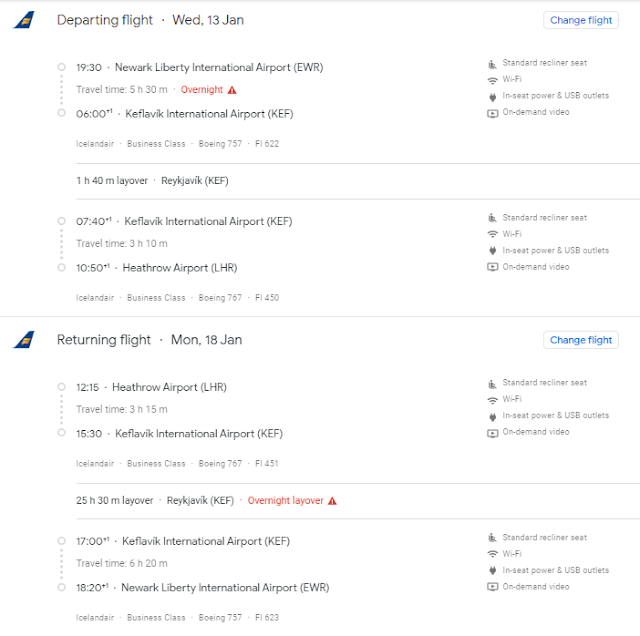
Task: Select the Returning flight Mon, 18 Jan header
Action: (149, 340)
